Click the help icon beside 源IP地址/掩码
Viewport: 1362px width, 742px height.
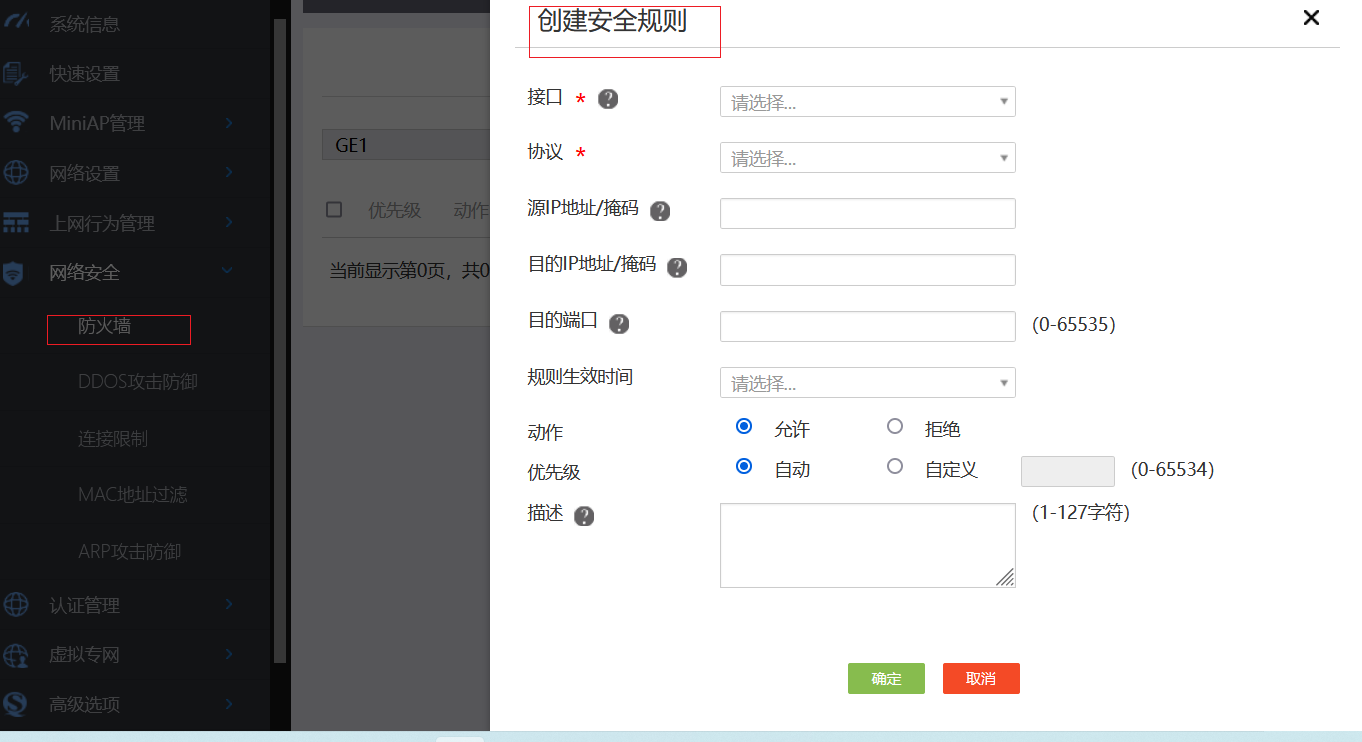pyautogui.click(x=660, y=211)
